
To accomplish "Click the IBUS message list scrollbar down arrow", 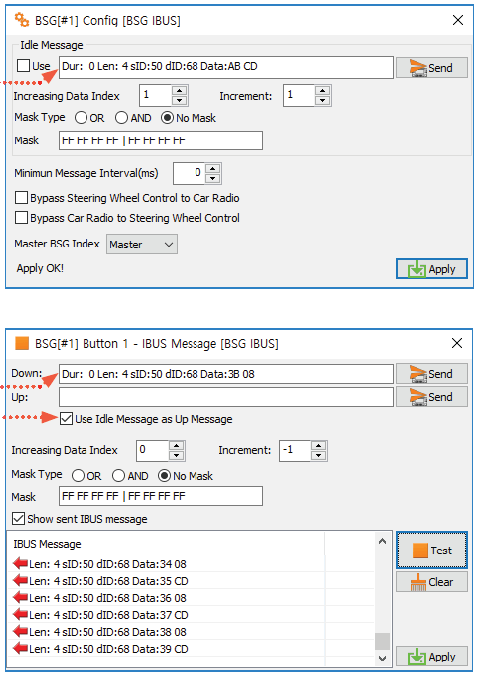I will point(382,658).
